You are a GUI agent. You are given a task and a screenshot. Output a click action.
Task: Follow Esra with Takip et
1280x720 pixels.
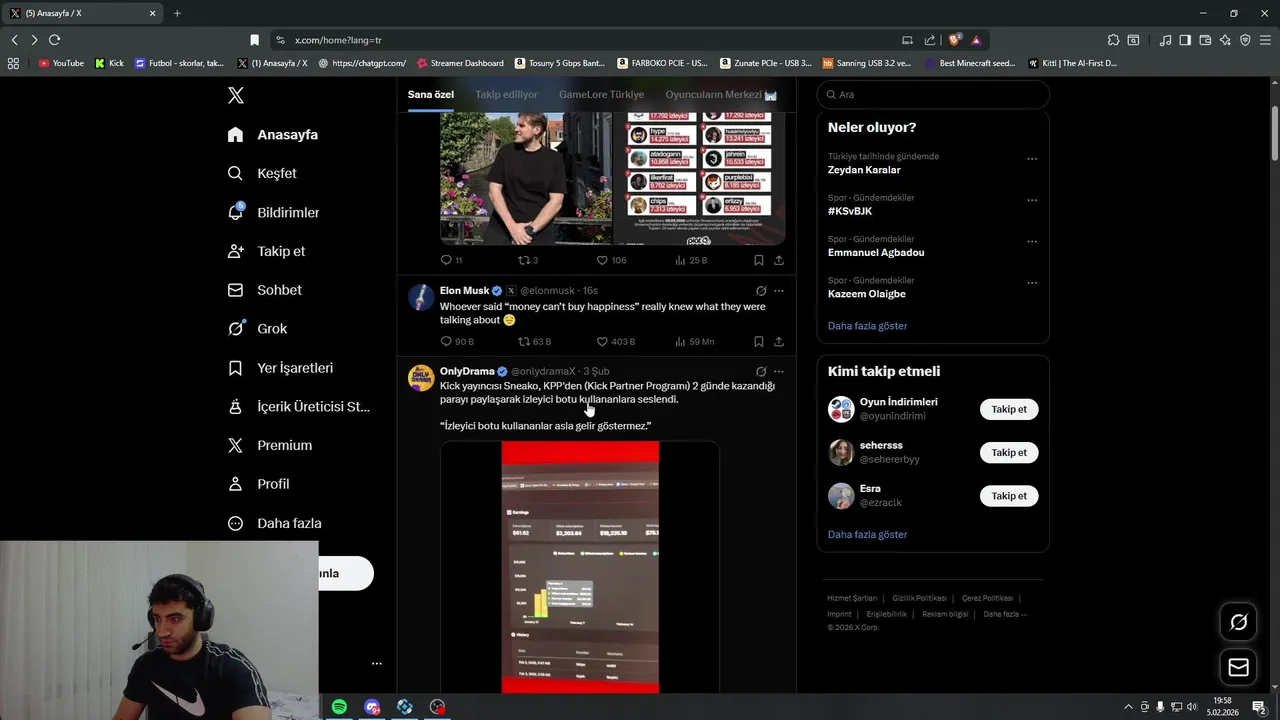[1009, 496]
